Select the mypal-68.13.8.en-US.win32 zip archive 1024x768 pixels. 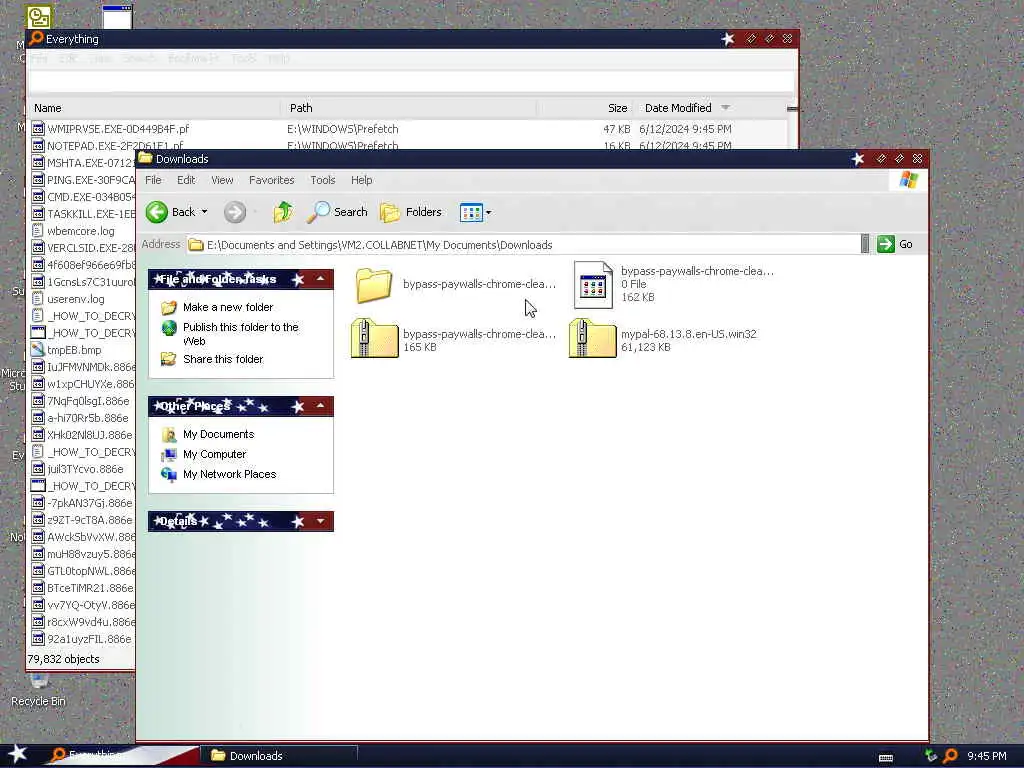(593, 338)
